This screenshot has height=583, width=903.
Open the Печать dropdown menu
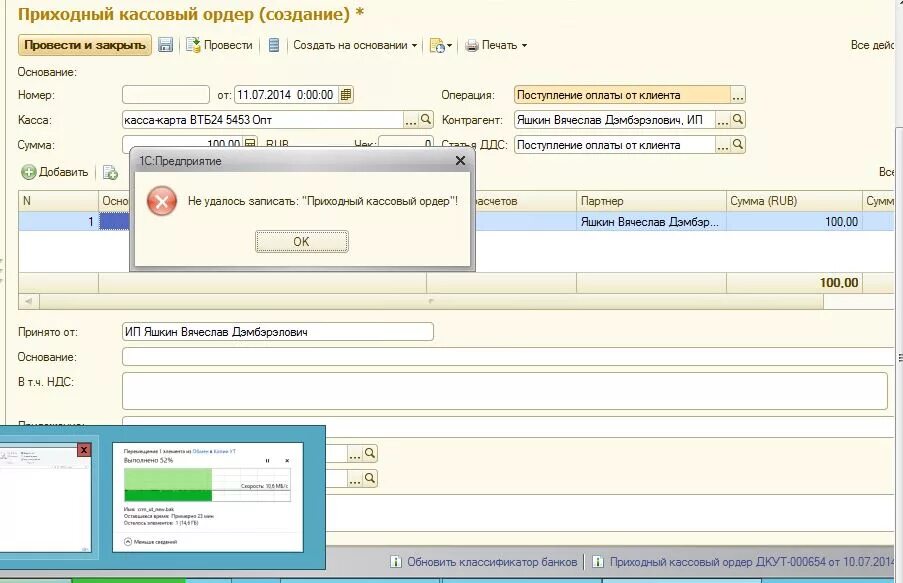coord(496,45)
